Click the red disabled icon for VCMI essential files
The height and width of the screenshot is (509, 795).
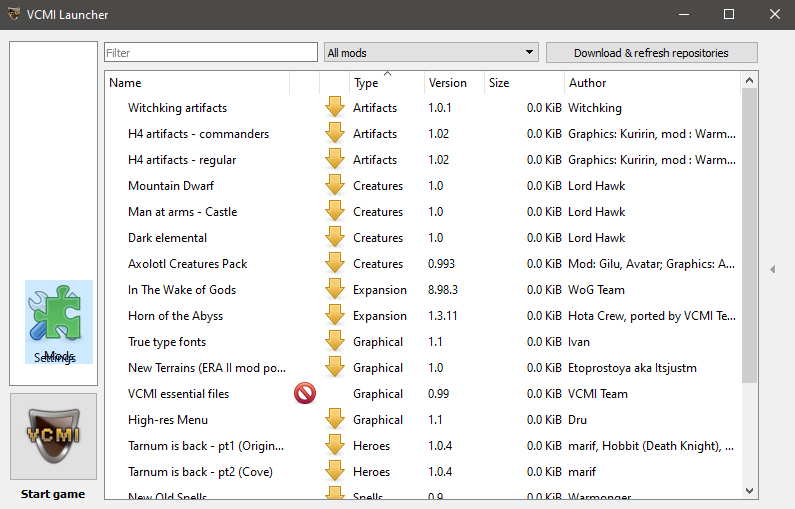click(305, 394)
